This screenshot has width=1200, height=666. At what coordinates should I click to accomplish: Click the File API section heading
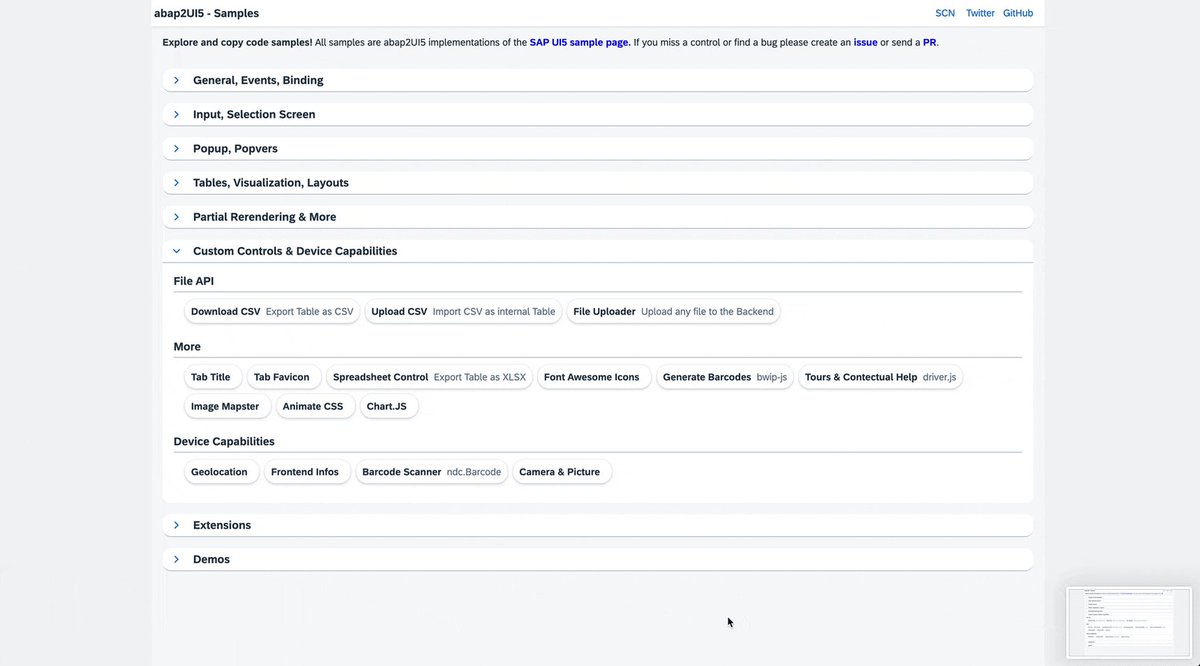click(194, 281)
